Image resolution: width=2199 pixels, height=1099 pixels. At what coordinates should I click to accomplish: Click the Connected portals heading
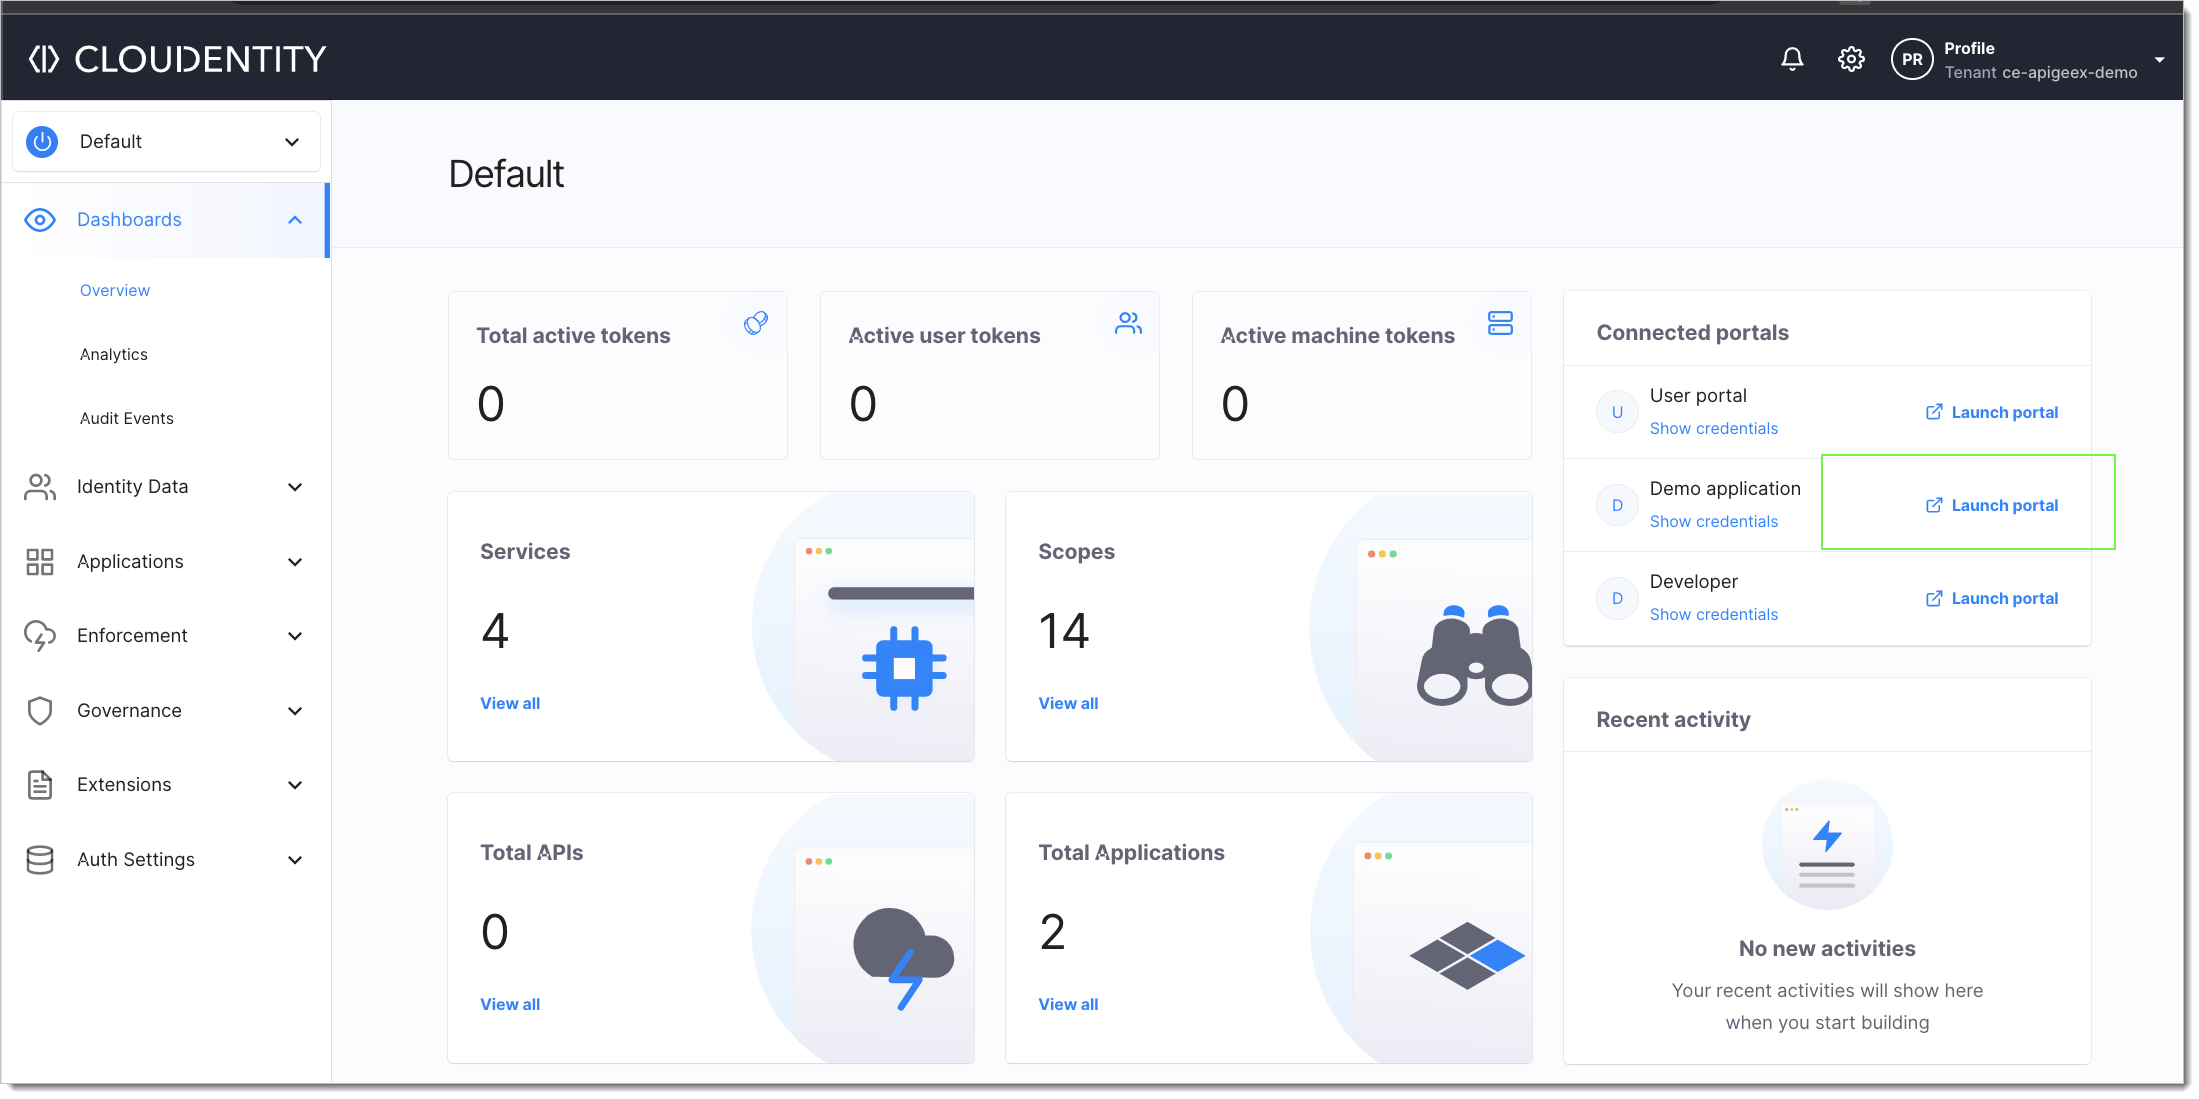click(x=1693, y=333)
